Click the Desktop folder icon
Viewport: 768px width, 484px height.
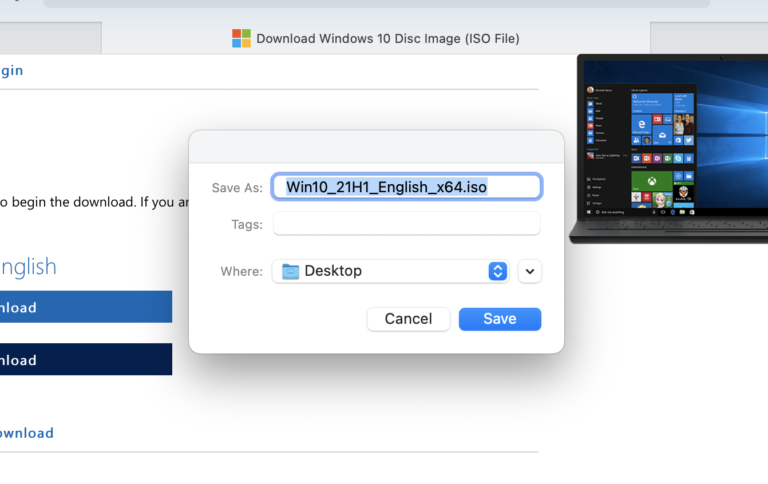coord(290,271)
